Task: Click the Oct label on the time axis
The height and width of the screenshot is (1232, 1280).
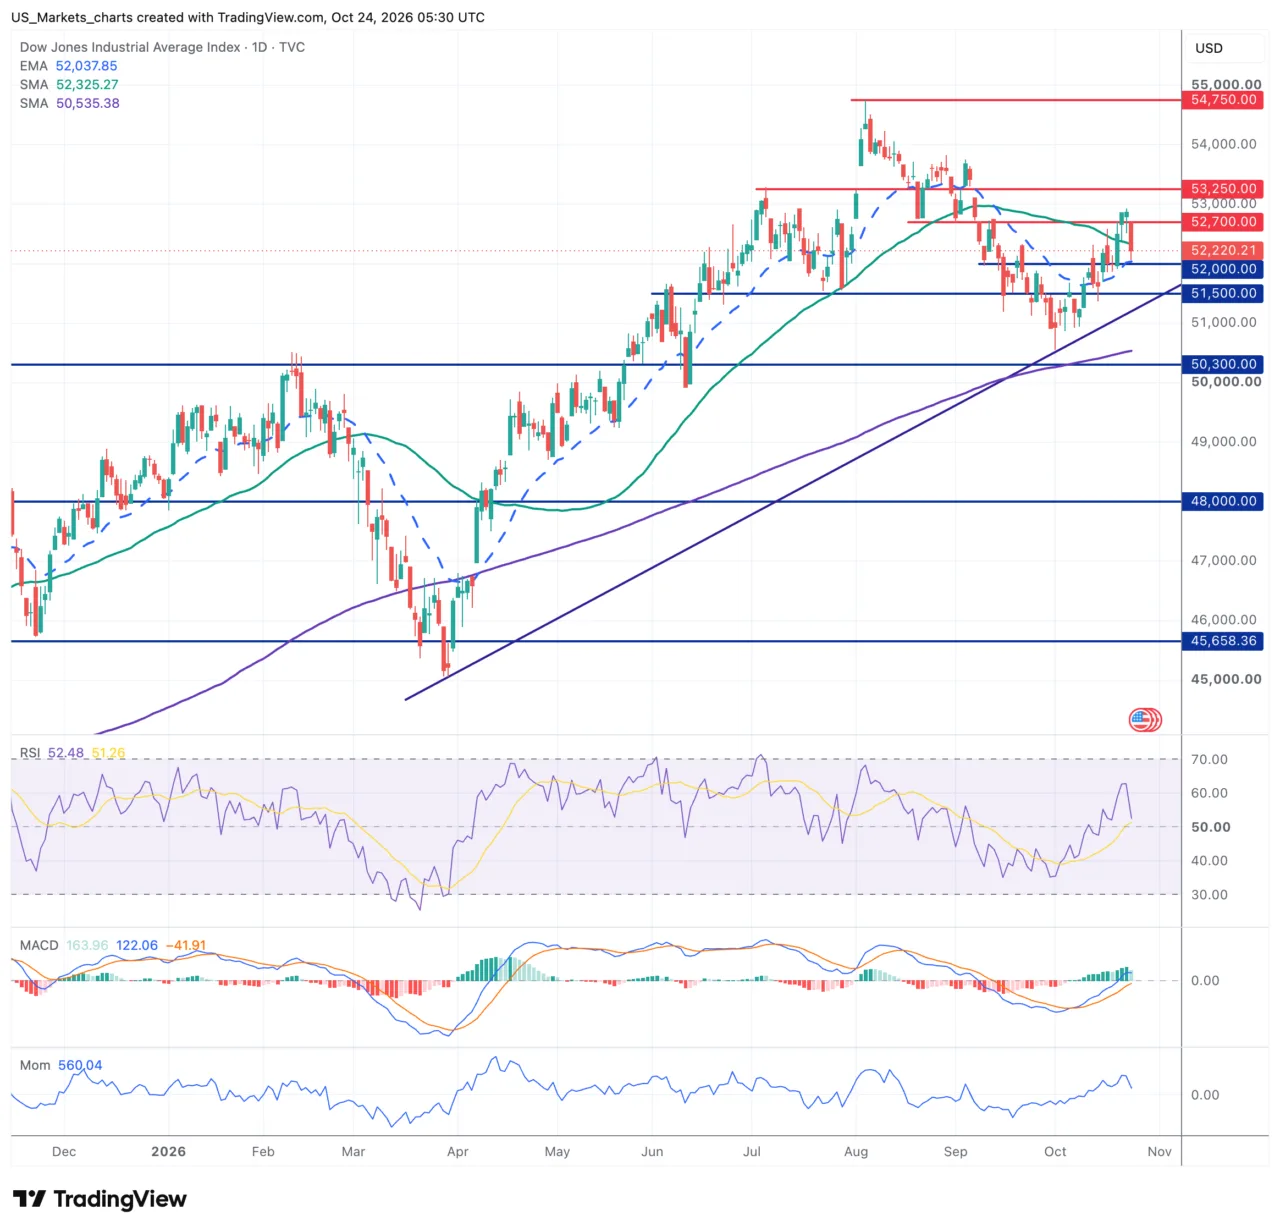Action: click(1055, 1152)
